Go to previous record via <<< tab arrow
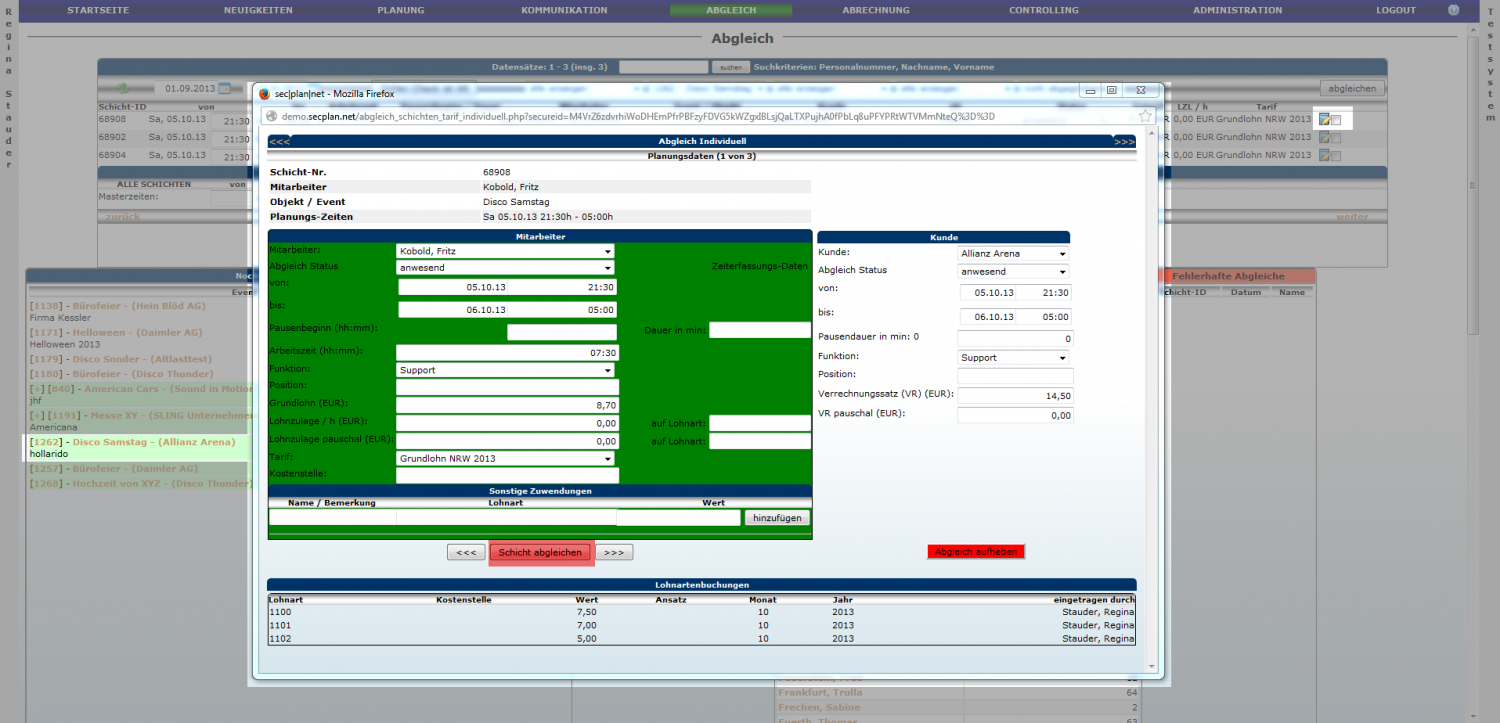1500x723 pixels. tap(280, 142)
